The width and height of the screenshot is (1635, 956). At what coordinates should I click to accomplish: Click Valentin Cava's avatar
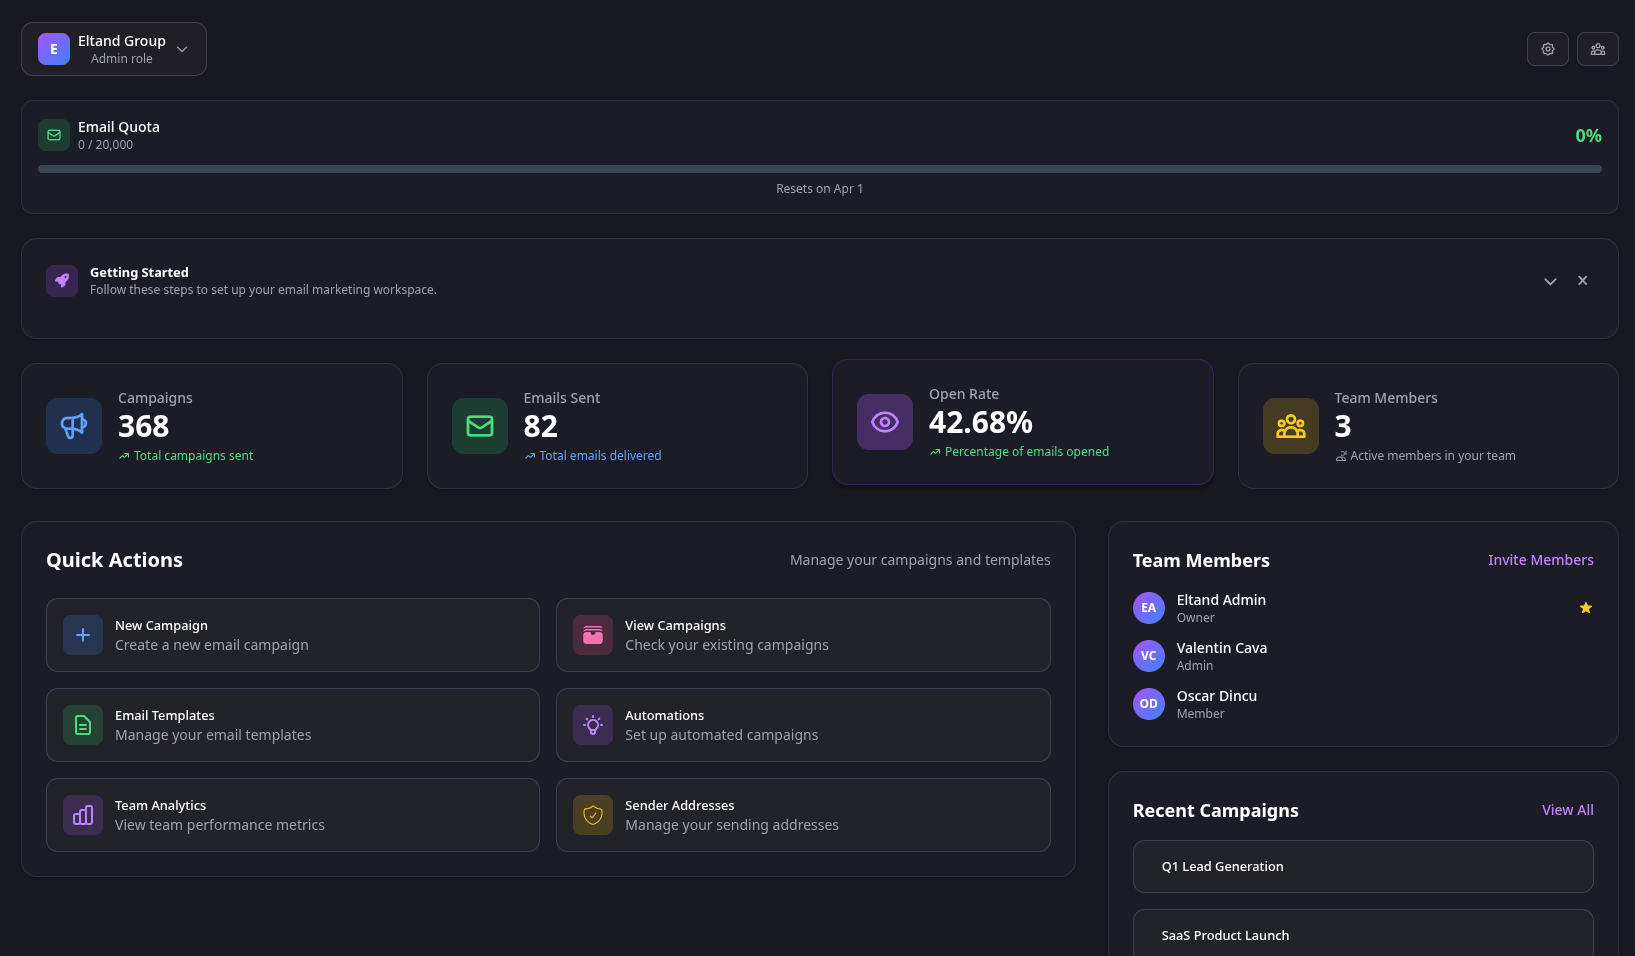pos(1148,655)
